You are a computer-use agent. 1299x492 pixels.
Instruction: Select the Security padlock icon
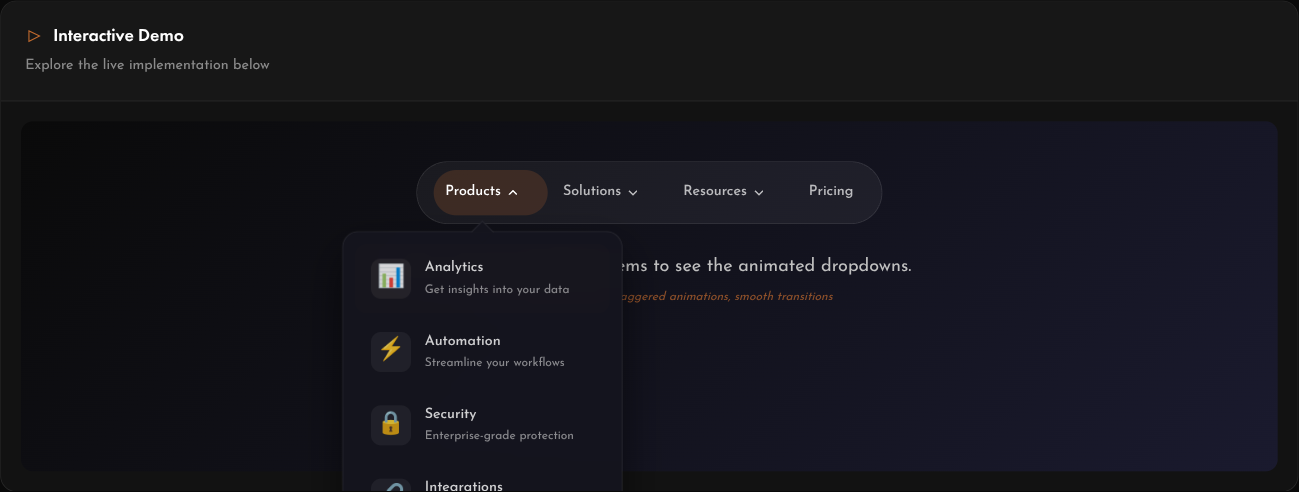(391, 425)
